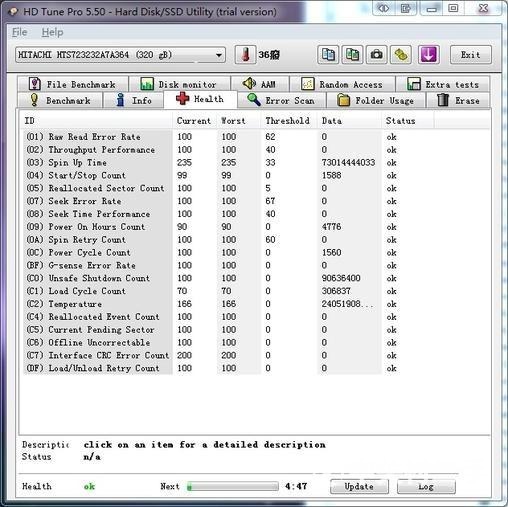This screenshot has height=507, width=508.
Task: Select the Health tab
Action: point(200,99)
